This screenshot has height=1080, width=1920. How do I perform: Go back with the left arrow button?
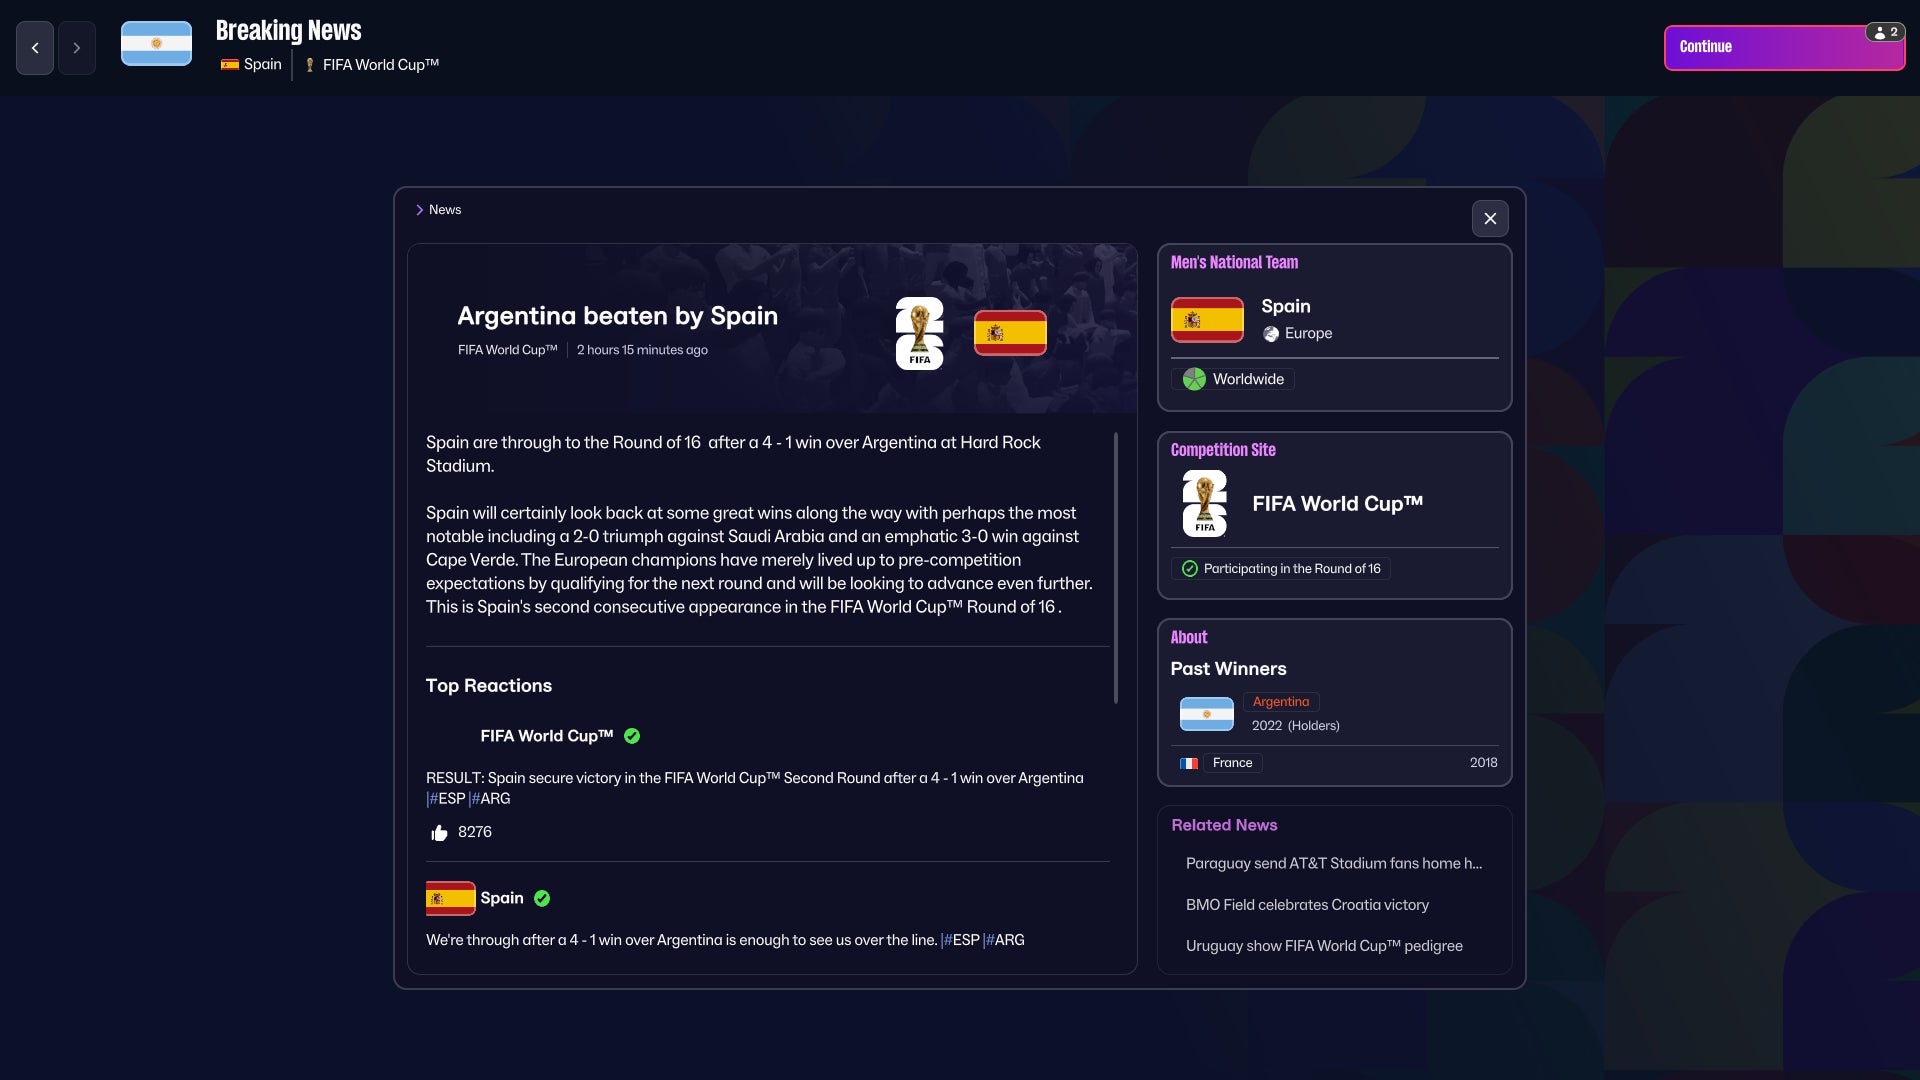35,48
